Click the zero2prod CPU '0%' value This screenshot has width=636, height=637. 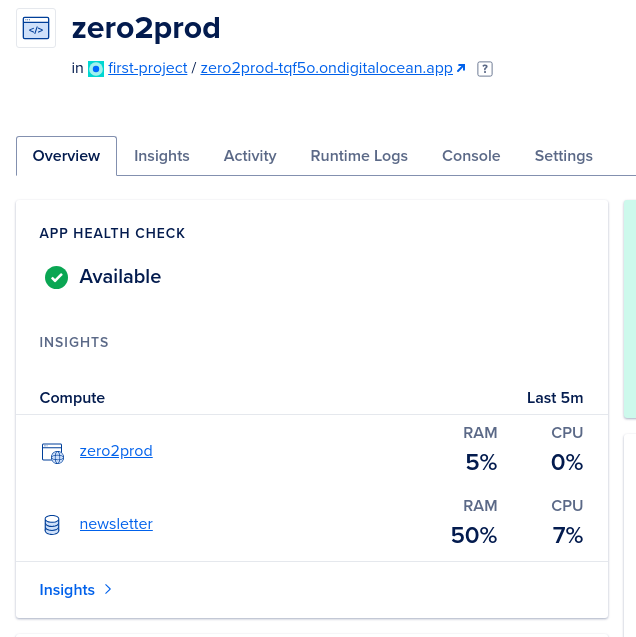[567, 462]
